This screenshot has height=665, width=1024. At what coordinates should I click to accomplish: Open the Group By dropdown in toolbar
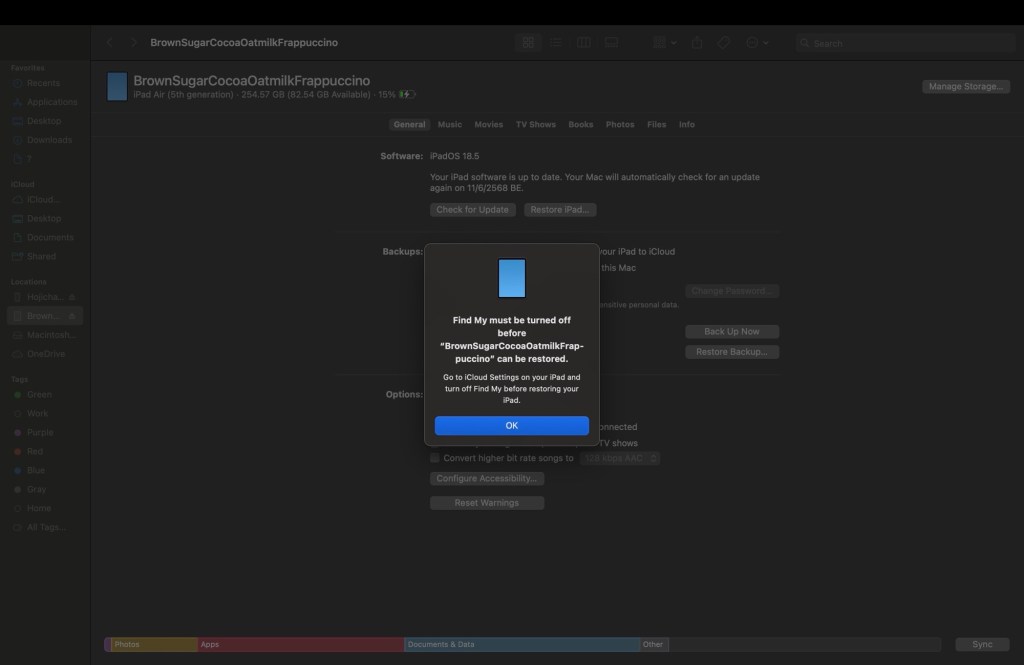[x=664, y=43]
